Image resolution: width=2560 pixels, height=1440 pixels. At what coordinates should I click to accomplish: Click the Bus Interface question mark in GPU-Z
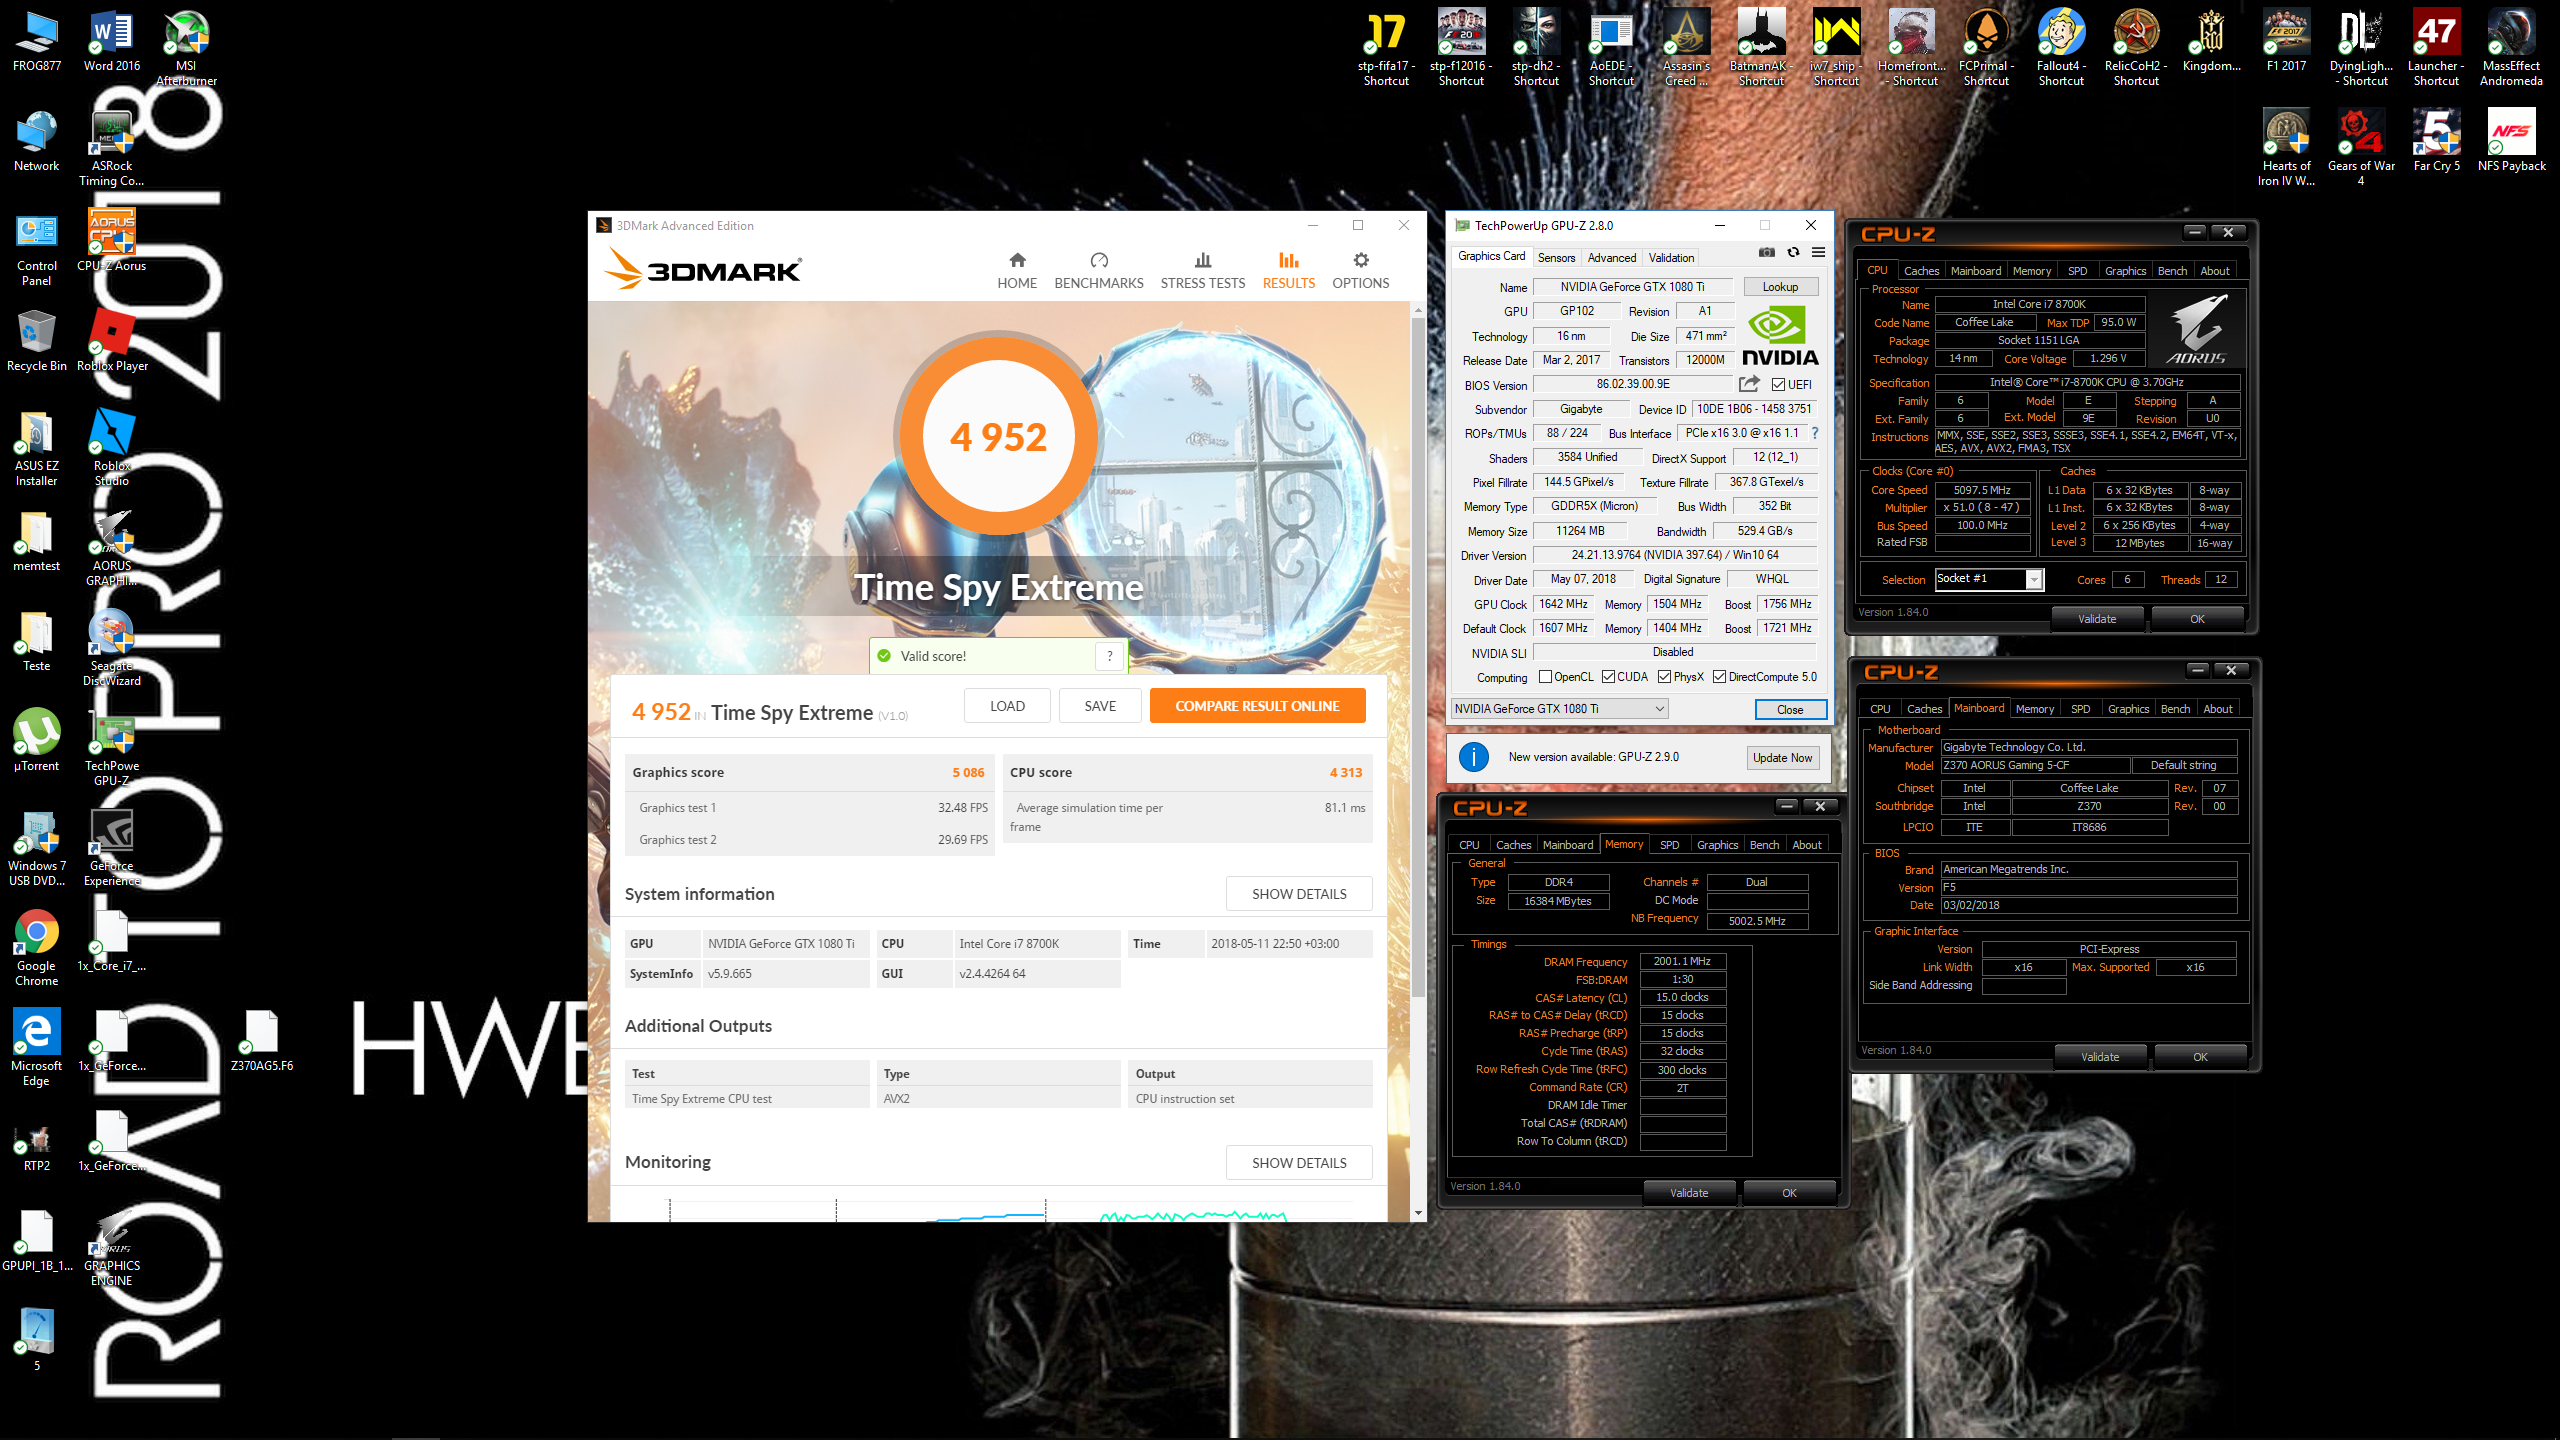[x=1814, y=433]
